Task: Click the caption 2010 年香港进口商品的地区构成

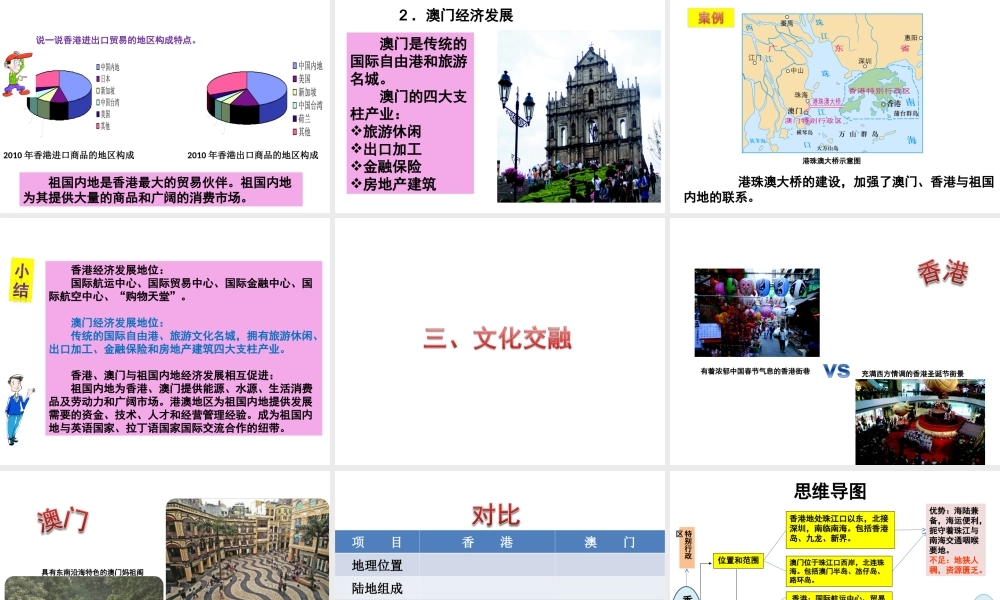Action: coord(69,155)
